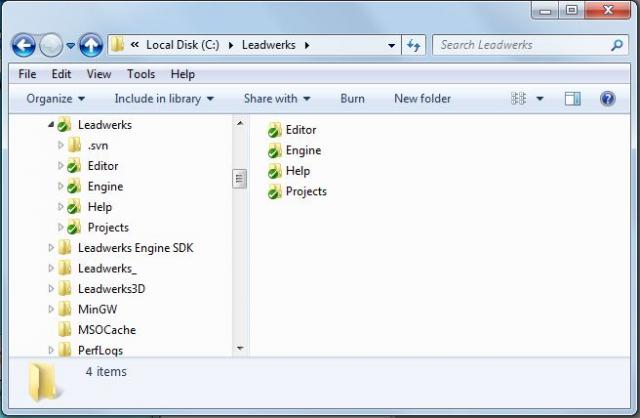Click Projects folder icon in file list
Image resolution: width=640 pixels, height=418 pixels.
coord(274,191)
